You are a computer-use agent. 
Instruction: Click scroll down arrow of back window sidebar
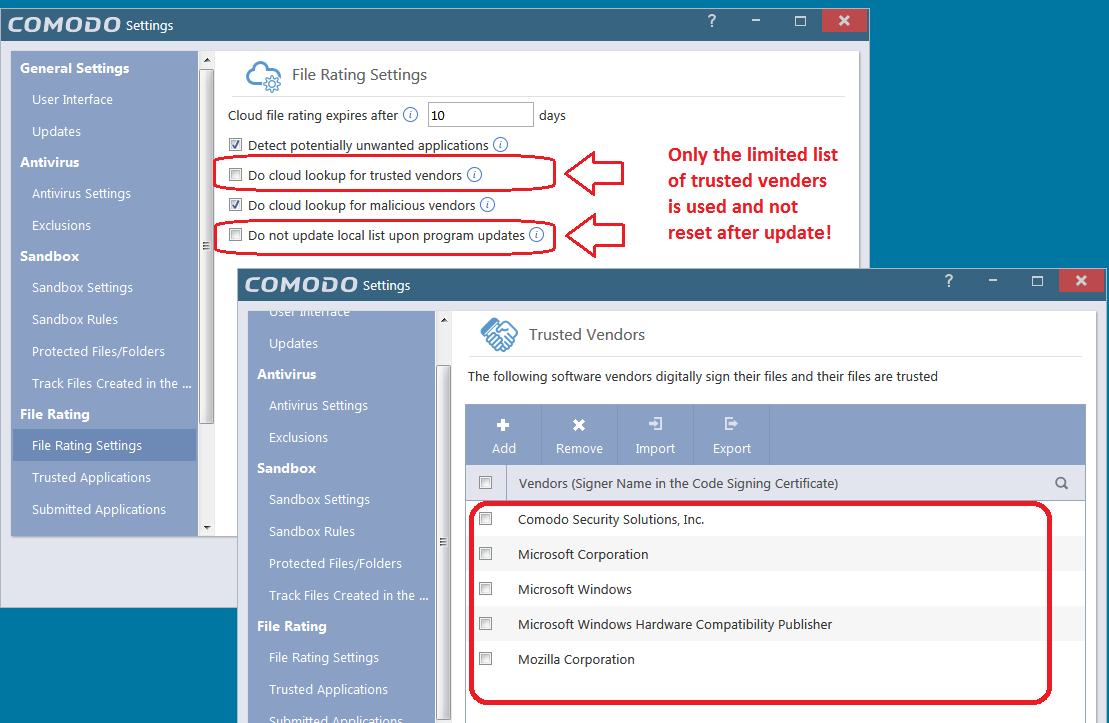point(207,527)
